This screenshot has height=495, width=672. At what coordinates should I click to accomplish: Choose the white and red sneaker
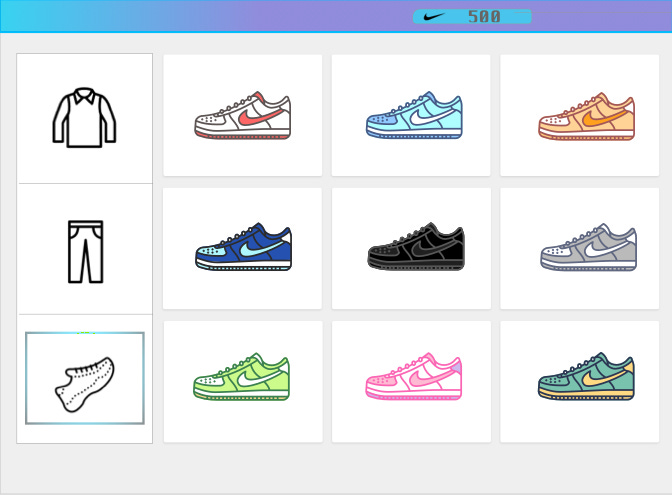pyautogui.click(x=243, y=115)
